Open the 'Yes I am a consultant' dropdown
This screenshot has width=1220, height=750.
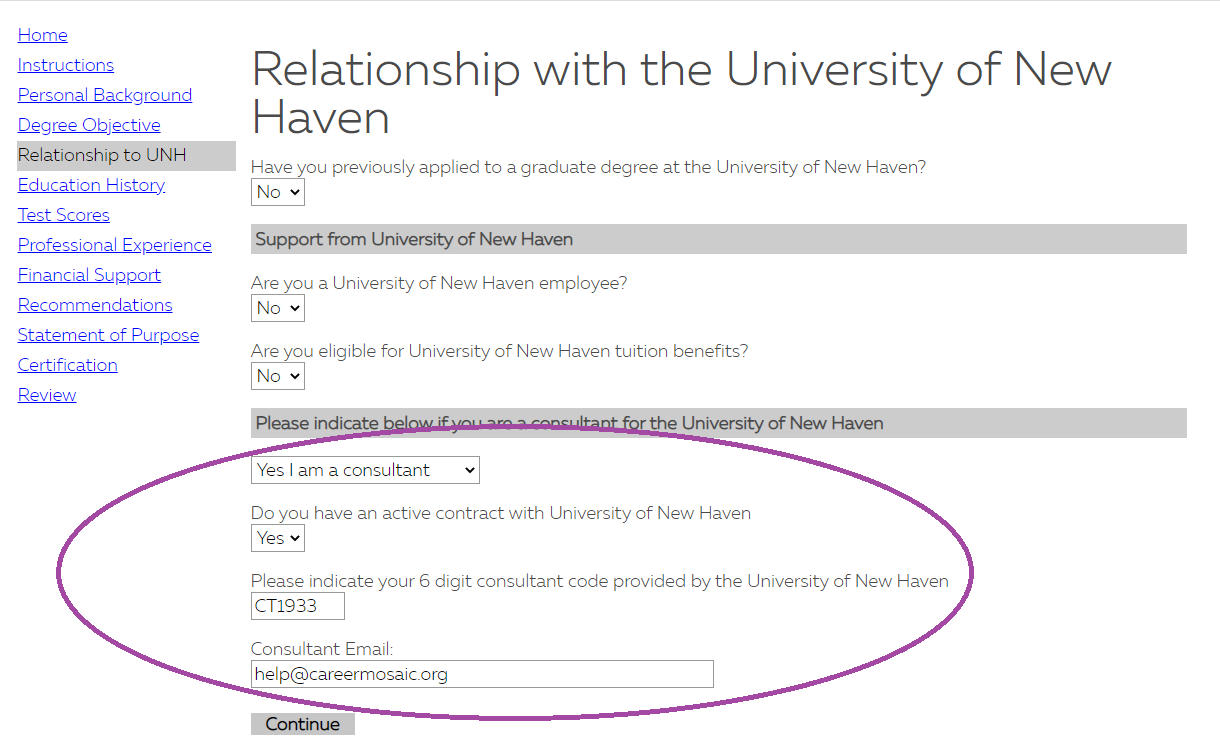click(x=365, y=470)
